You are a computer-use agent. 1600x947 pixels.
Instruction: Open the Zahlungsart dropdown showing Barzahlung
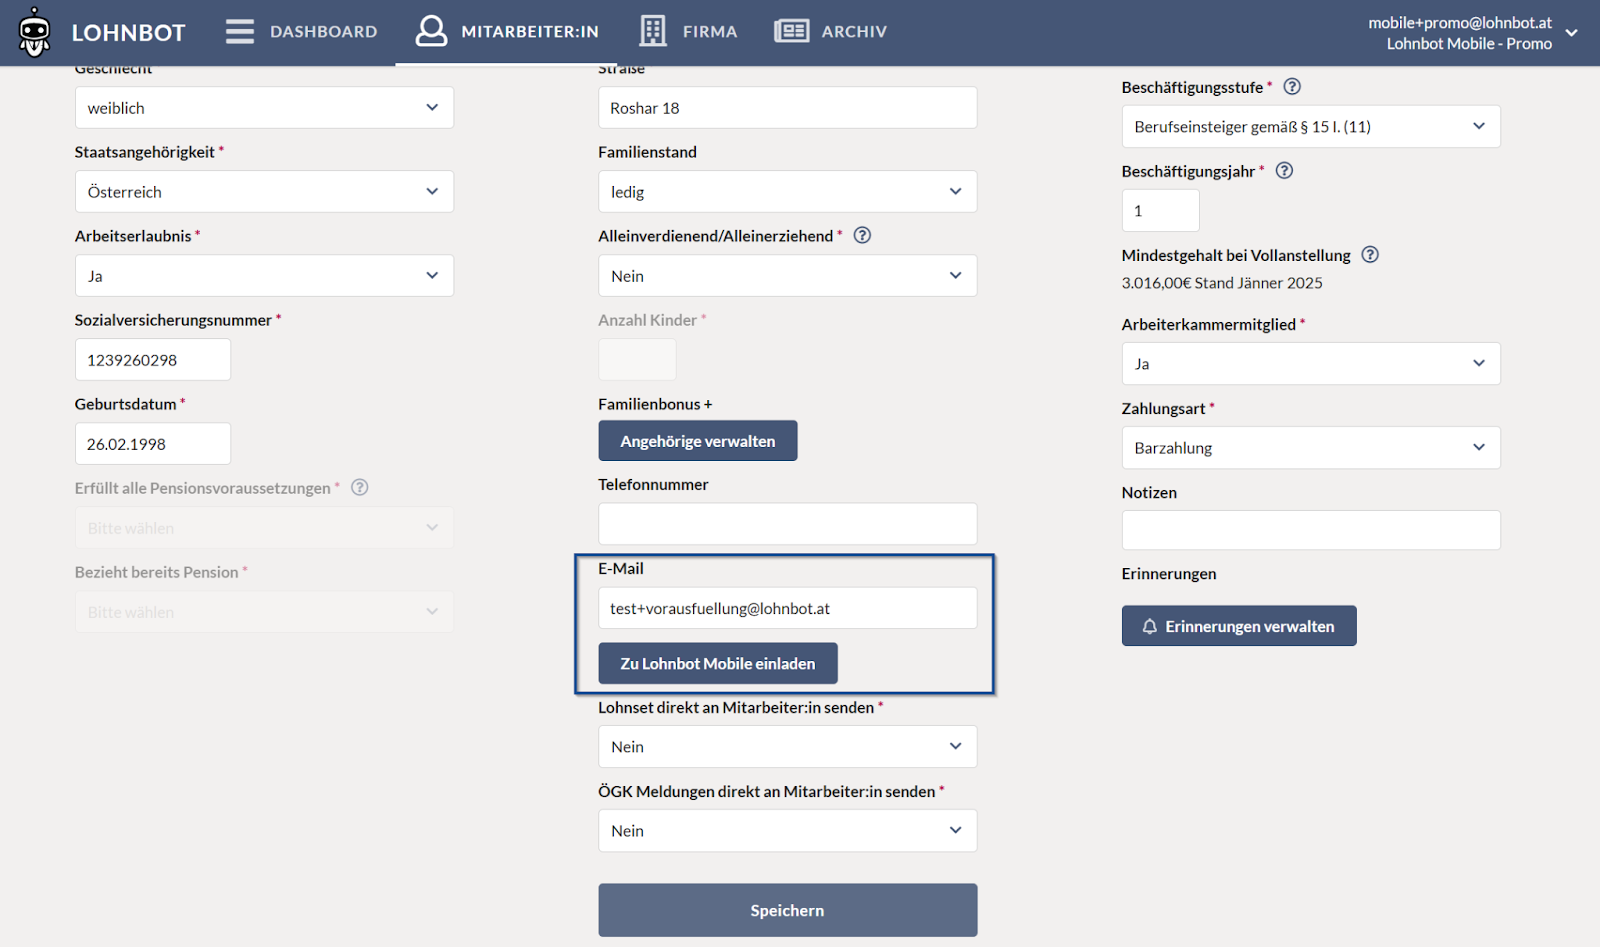(1311, 447)
